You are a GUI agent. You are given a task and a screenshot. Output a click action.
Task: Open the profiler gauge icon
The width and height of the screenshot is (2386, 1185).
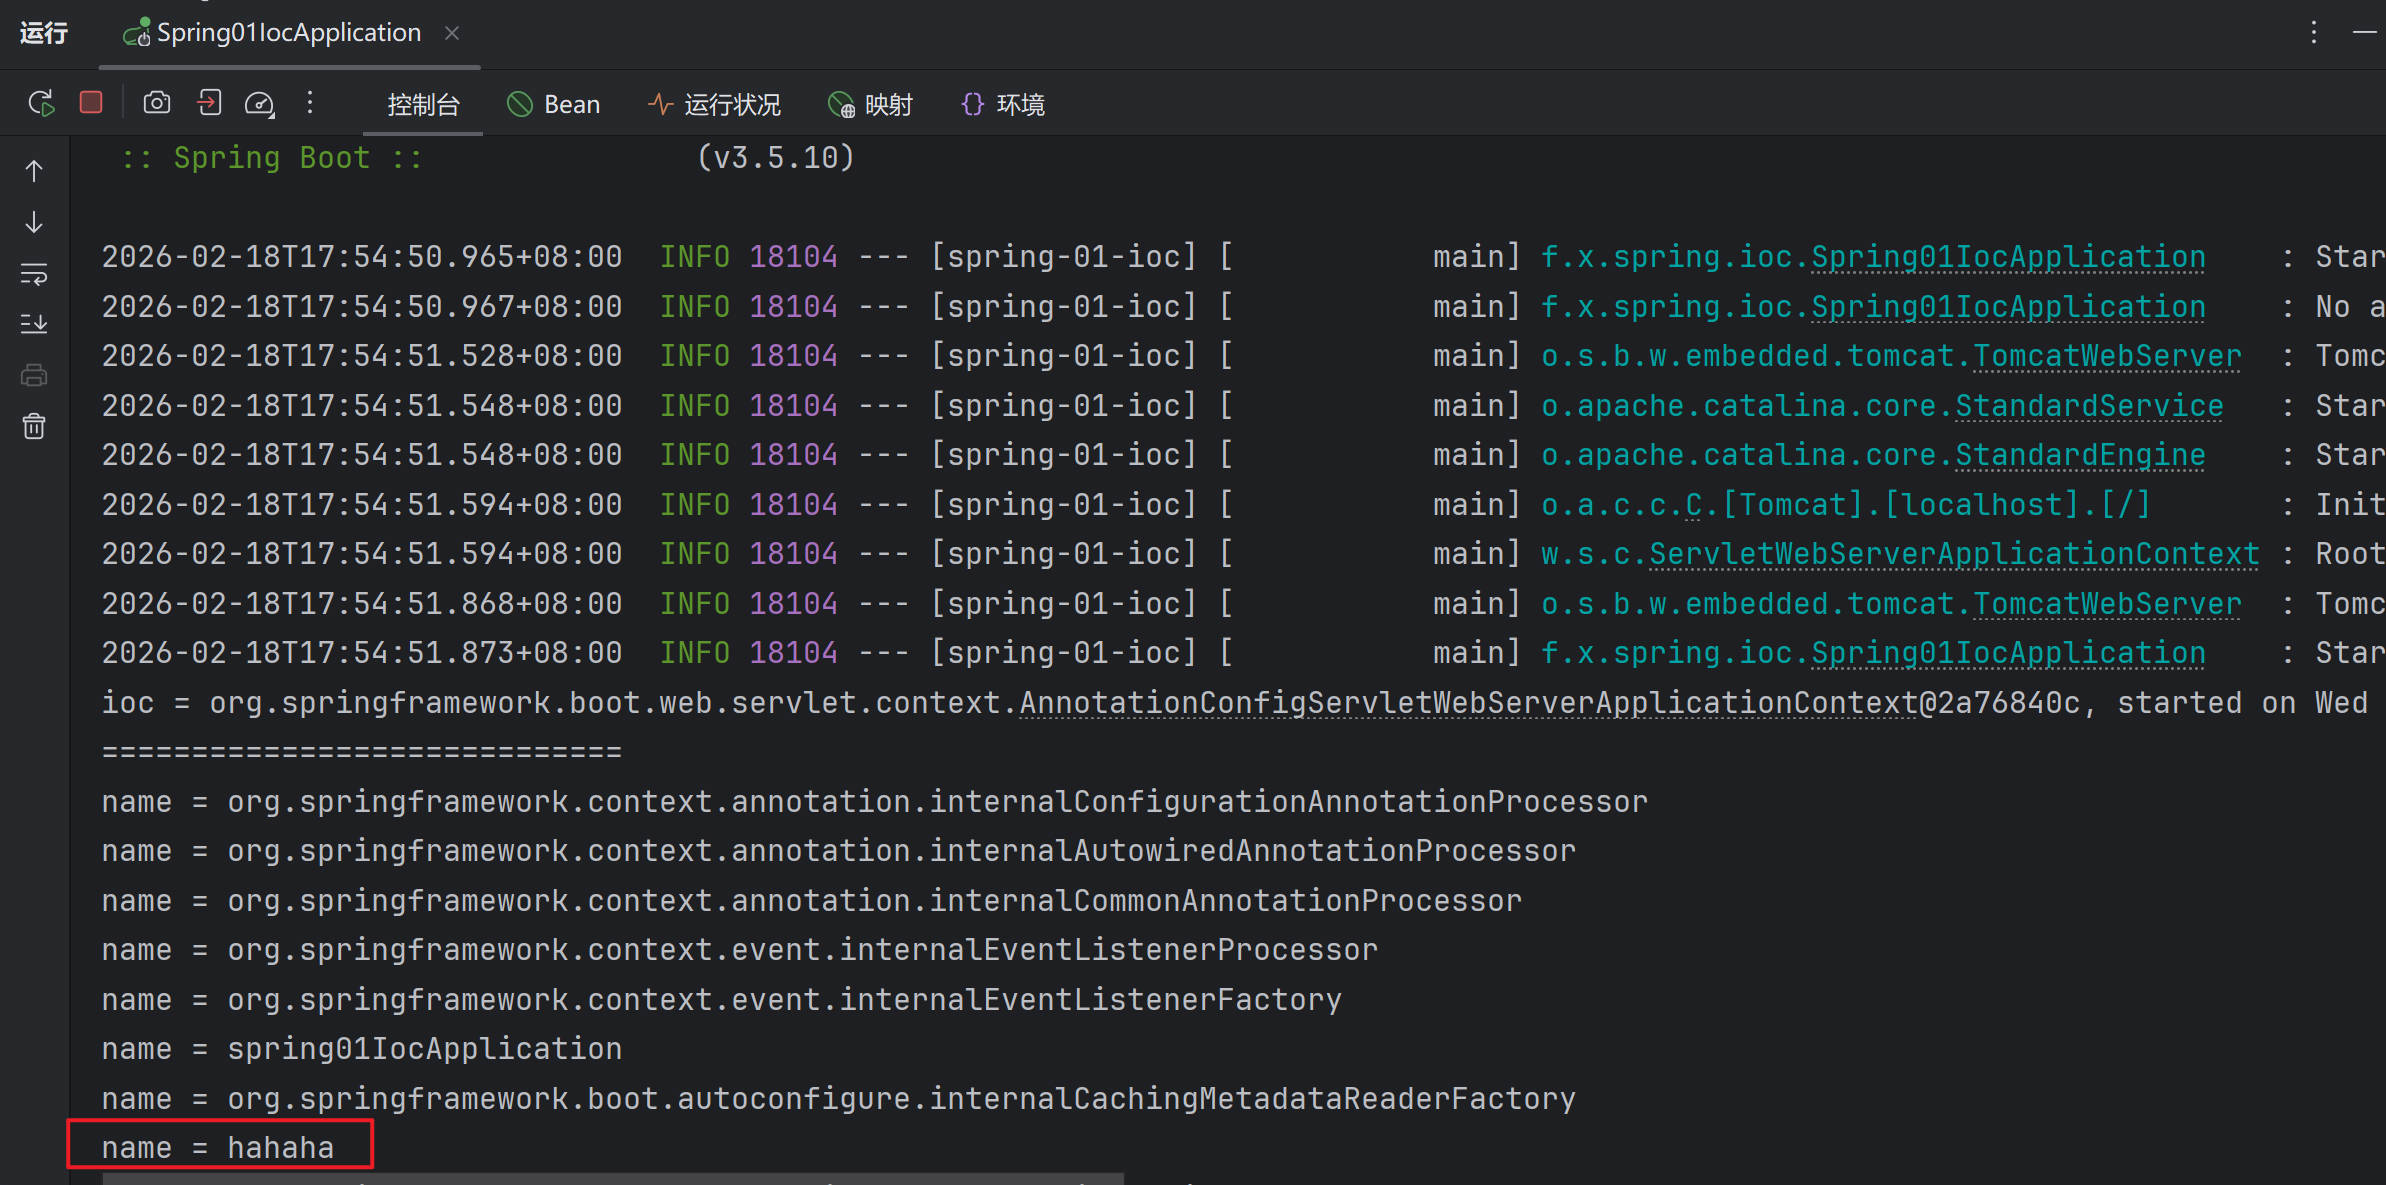pyautogui.click(x=259, y=104)
